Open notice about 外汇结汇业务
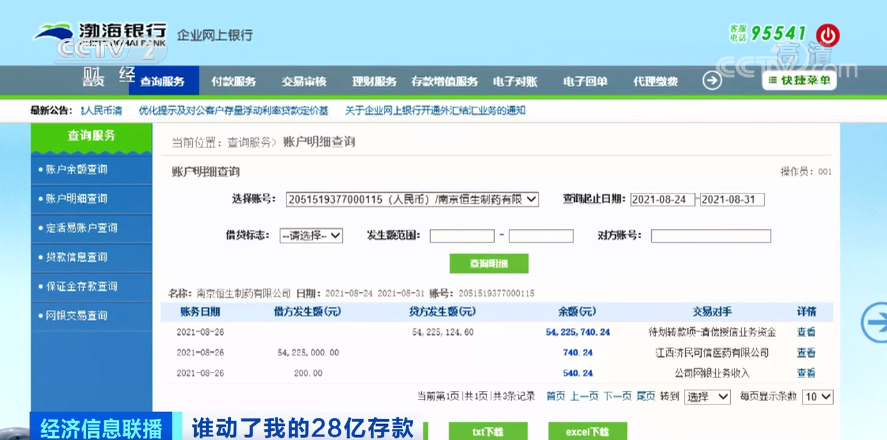This screenshot has width=887, height=440. [x=435, y=111]
